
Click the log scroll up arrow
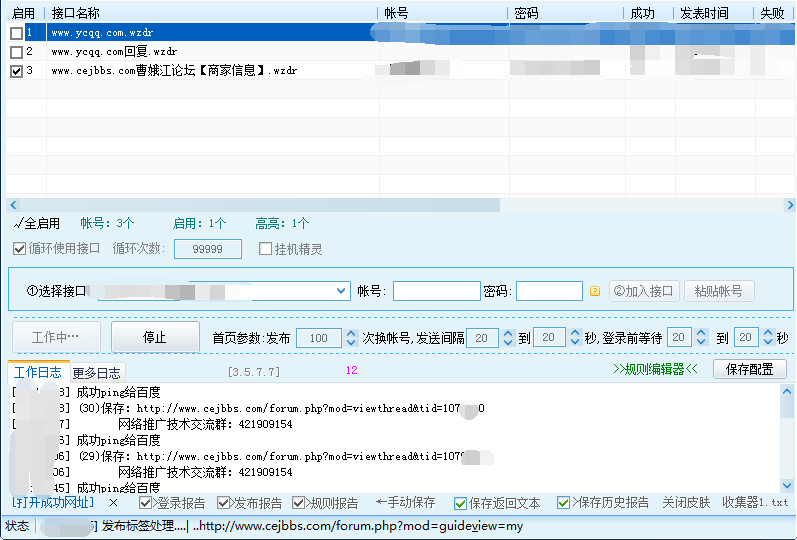click(x=787, y=392)
